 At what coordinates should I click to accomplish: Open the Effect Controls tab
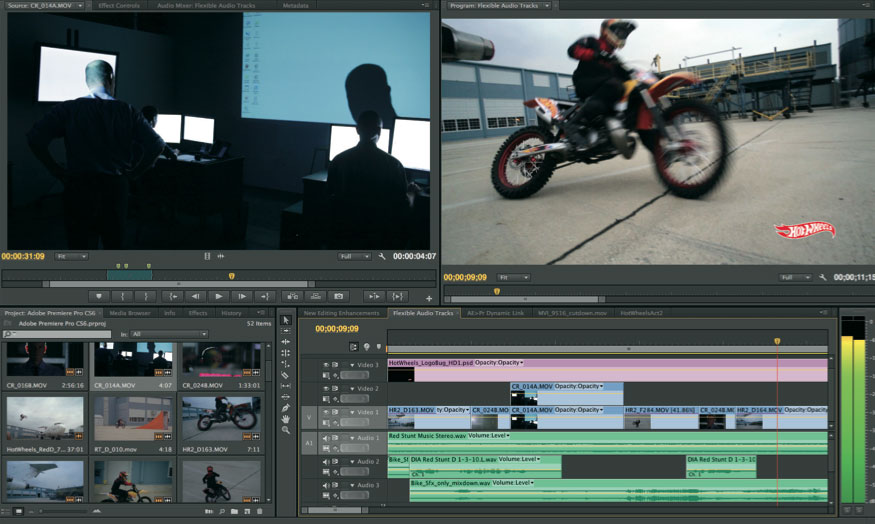coord(119,6)
